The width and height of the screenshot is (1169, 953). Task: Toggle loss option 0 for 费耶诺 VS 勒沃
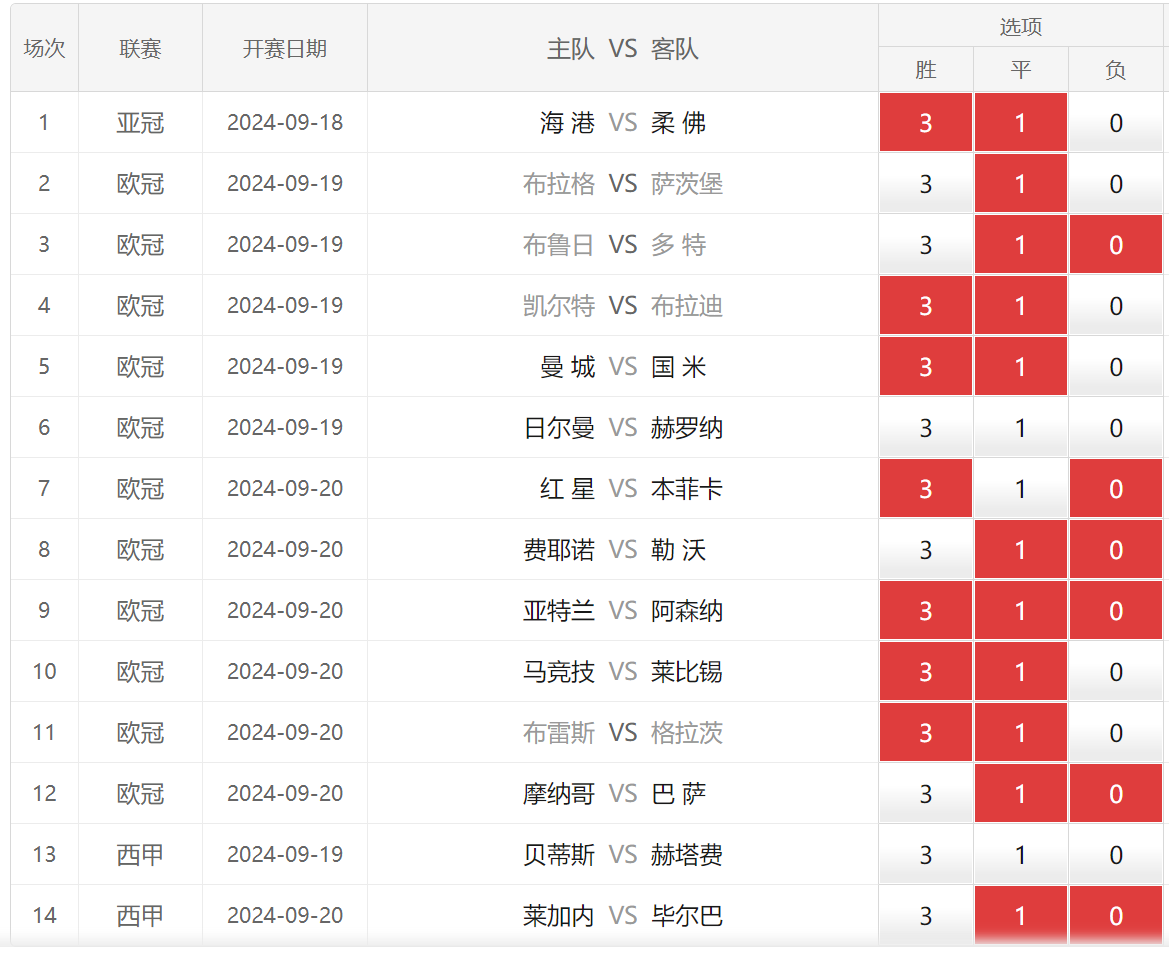pos(1115,550)
